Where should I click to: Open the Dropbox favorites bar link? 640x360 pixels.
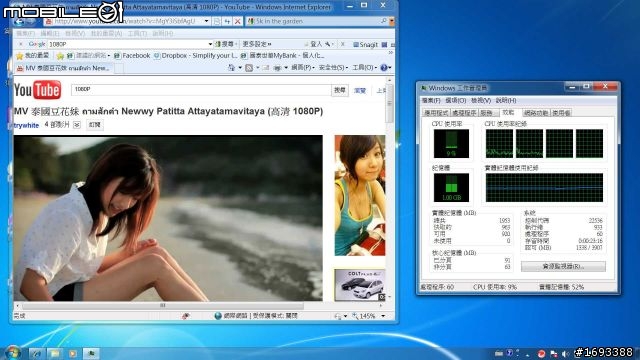tap(196, 56)
